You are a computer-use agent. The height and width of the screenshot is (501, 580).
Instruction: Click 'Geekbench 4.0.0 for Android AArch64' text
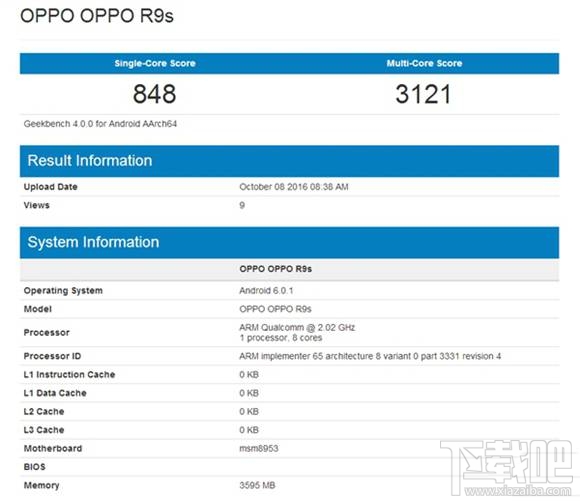pyautogui.click(x=100, y=124)
